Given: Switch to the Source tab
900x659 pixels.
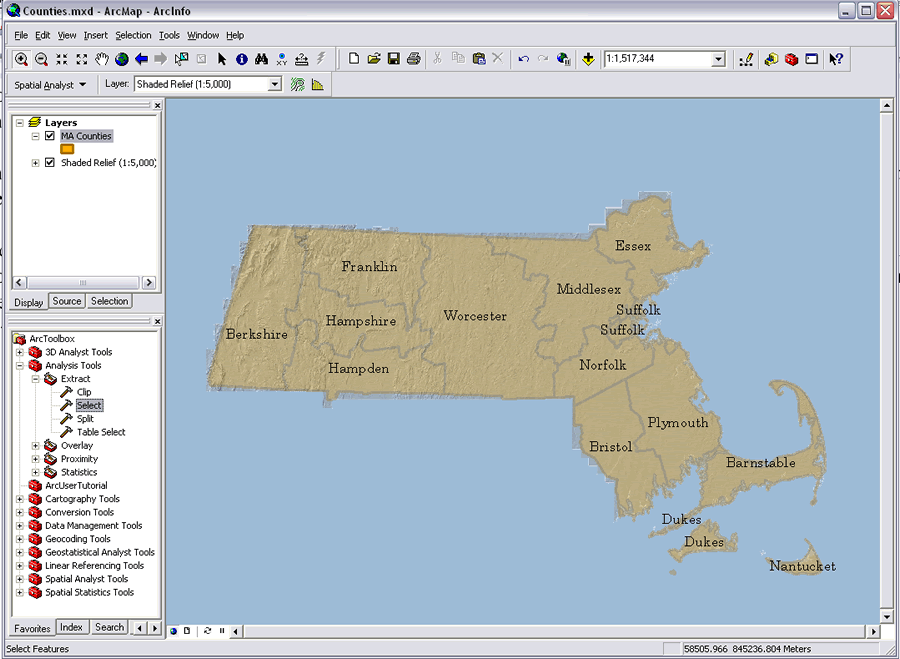Looking at the screenshot, I should (x=67, y=301).
